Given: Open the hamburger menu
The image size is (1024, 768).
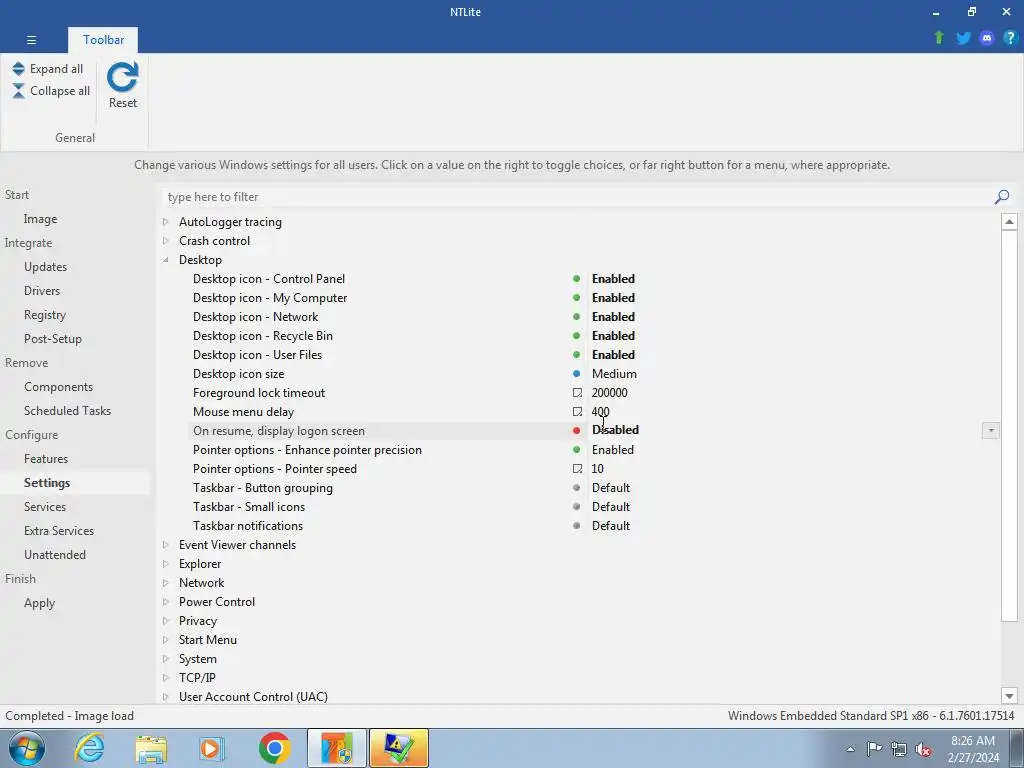Looking at the screenshot, I should (31, 40).
